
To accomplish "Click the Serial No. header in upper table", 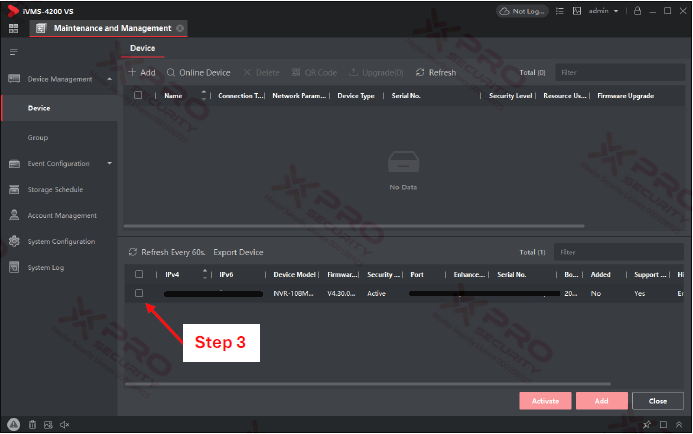I will point(406,95).
